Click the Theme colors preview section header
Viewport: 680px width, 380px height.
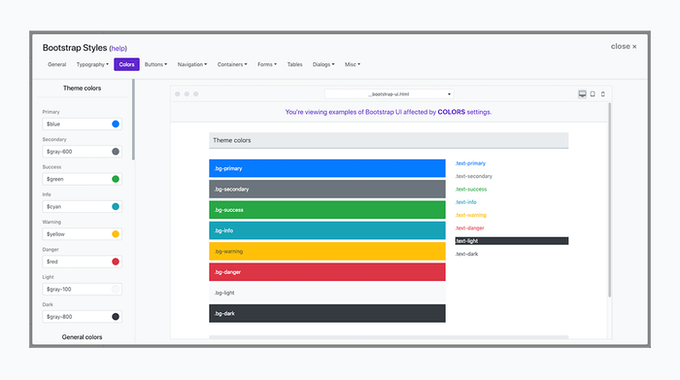coord(389,141)
